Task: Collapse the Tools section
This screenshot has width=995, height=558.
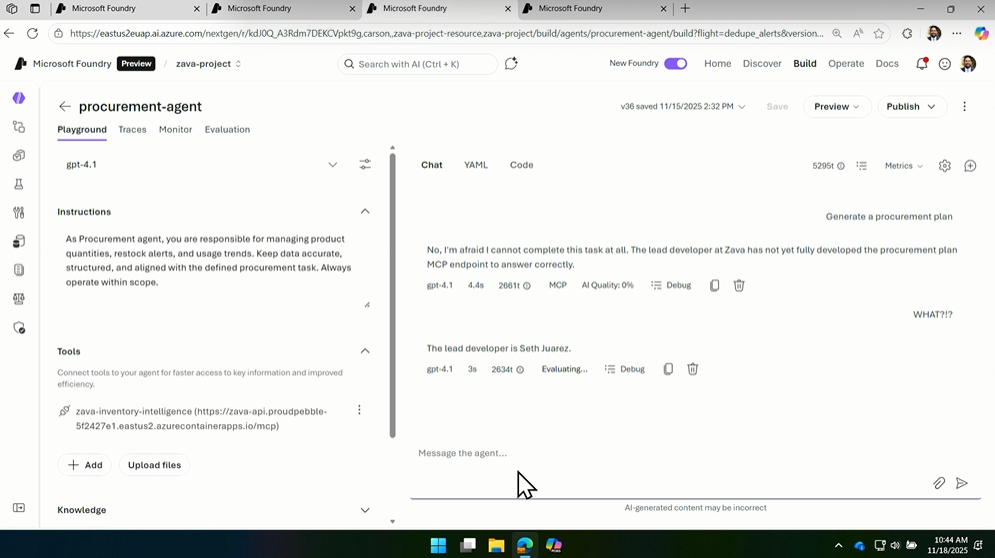Action: click(x=365, y=351)
